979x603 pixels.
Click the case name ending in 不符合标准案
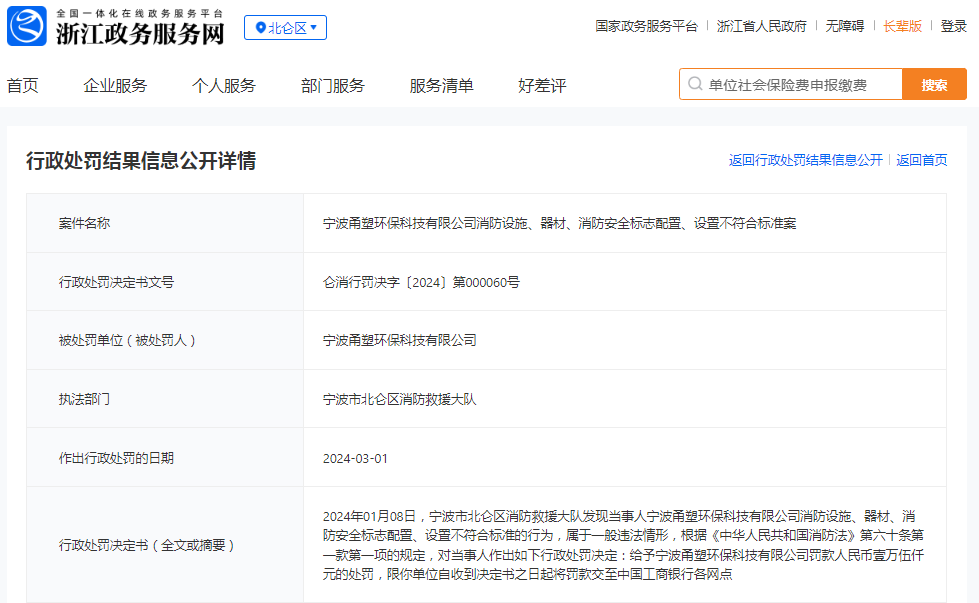coord(559,223)
